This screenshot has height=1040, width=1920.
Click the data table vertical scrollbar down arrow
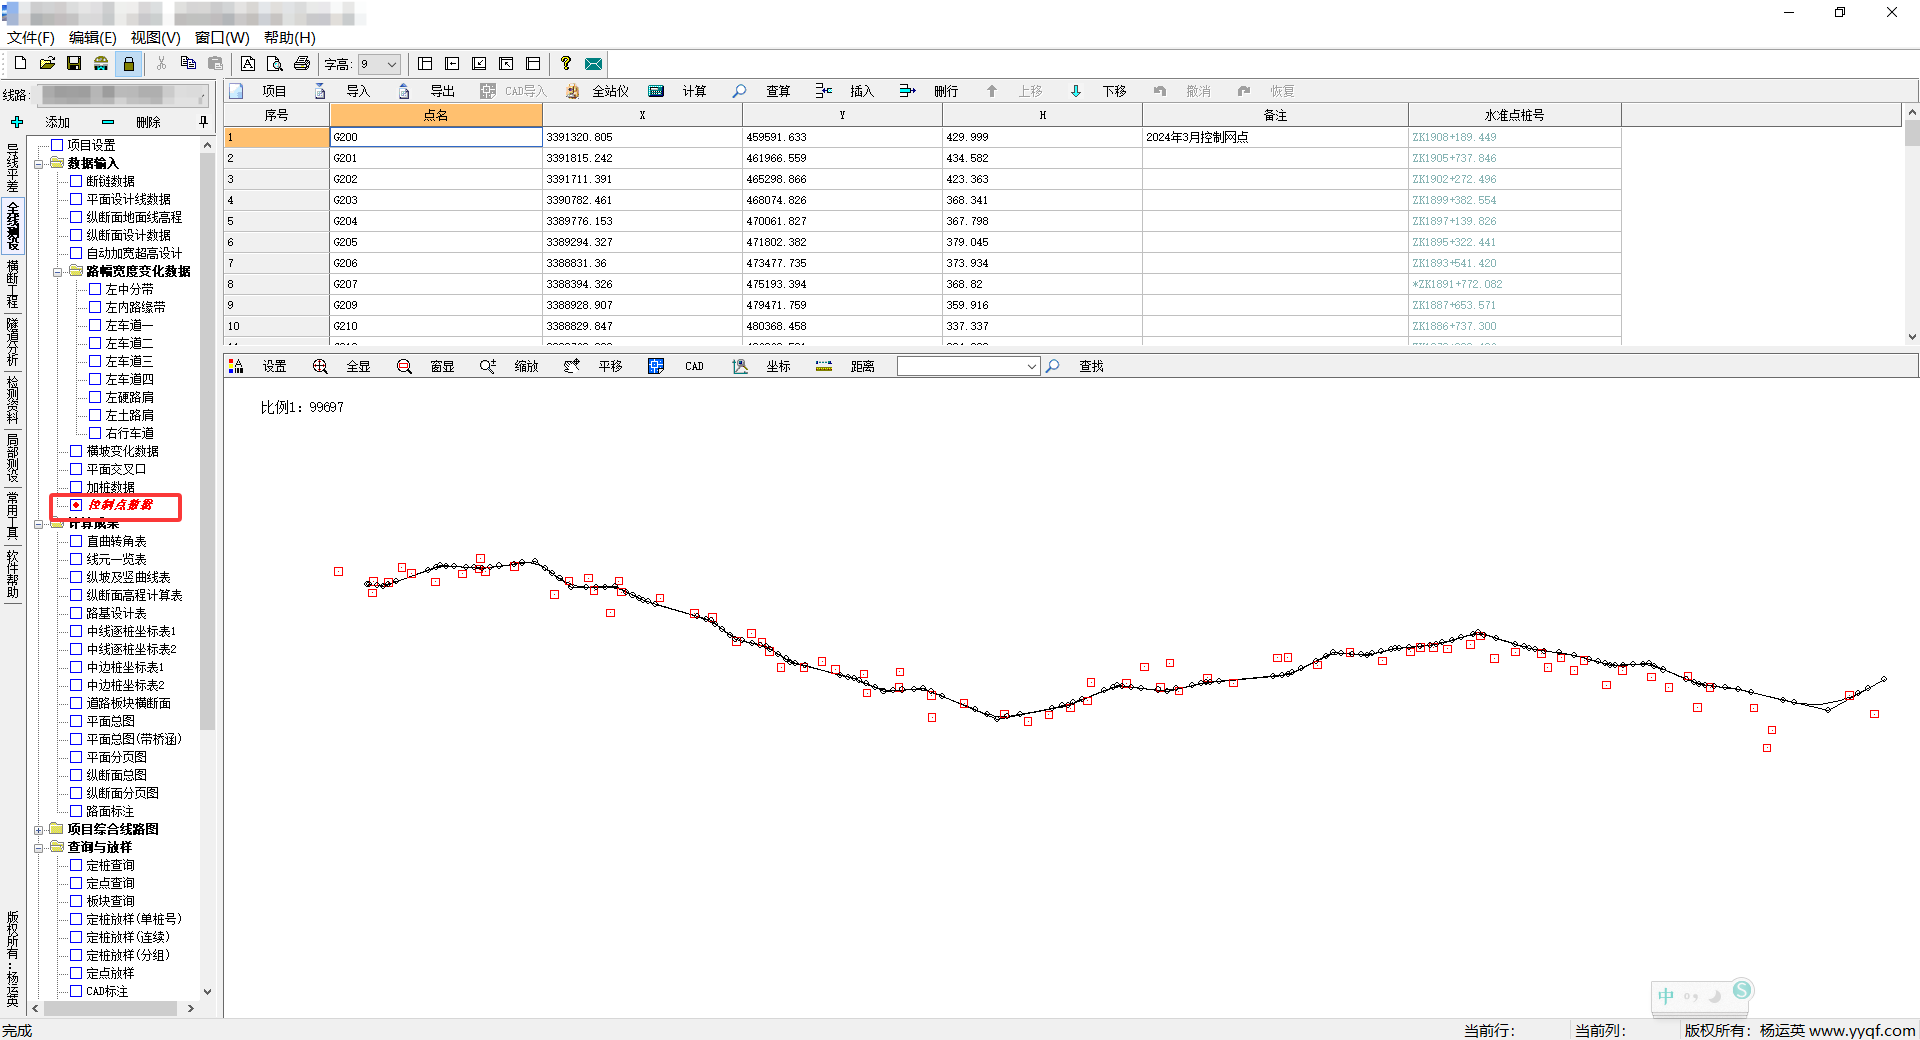click(1912, 337)
